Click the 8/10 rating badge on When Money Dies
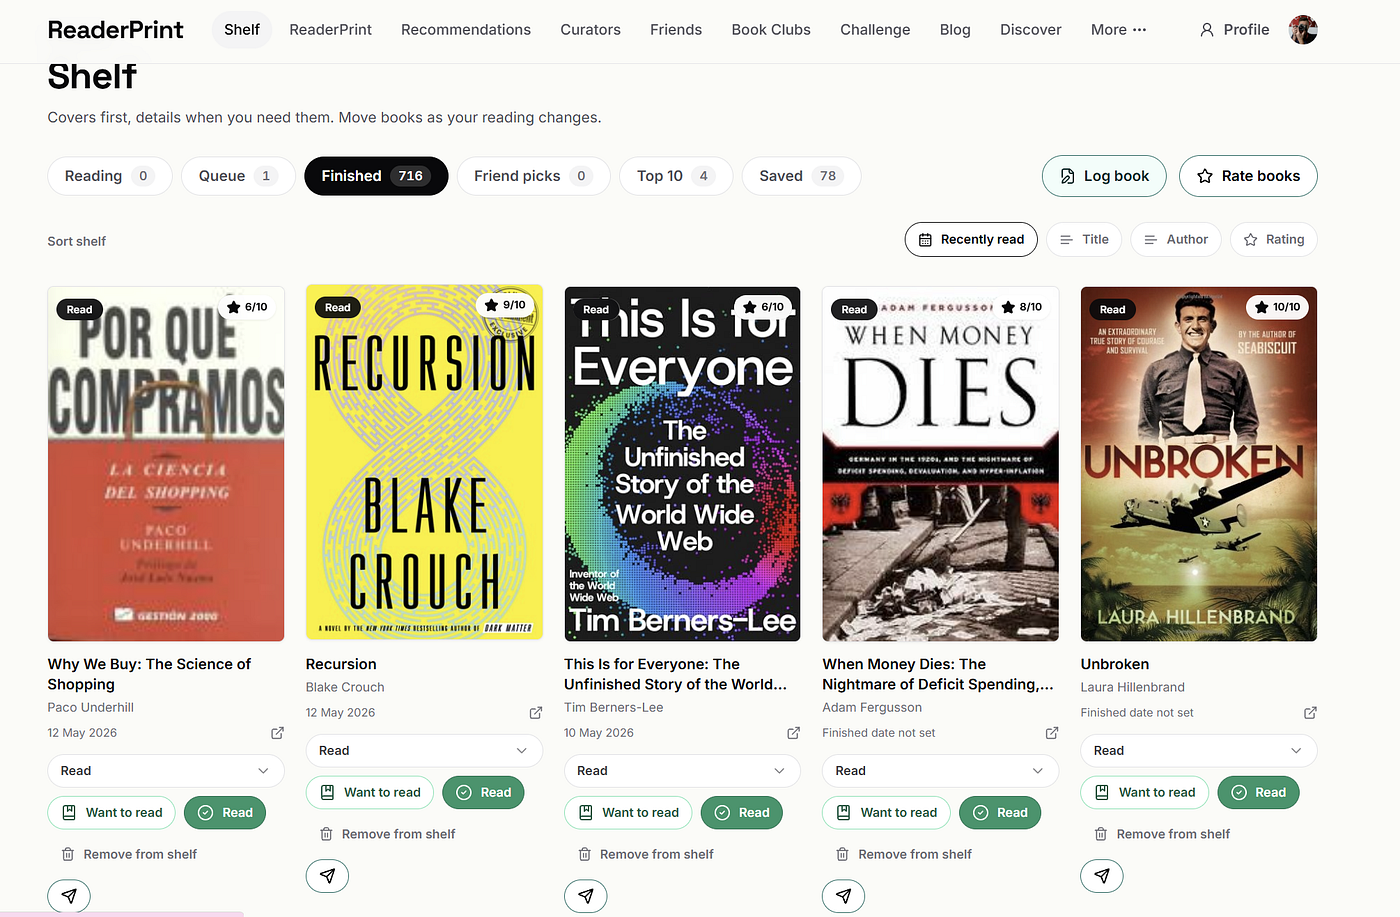The width and height of the screenshot is (1400, 917). 1022,307
